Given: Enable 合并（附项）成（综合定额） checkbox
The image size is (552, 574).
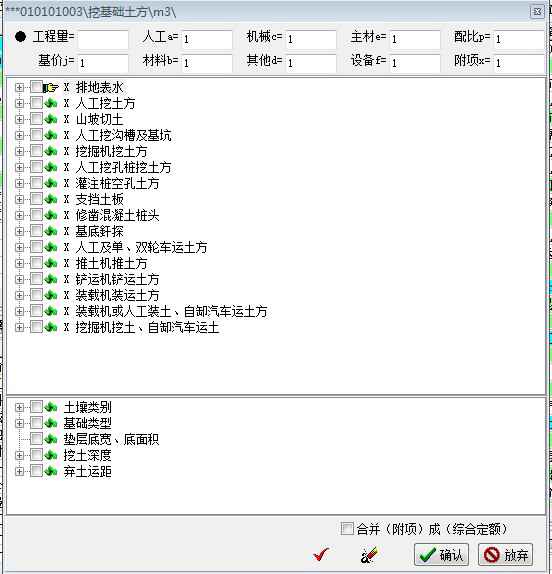Looking at the screenshot, I should [347, 529].
